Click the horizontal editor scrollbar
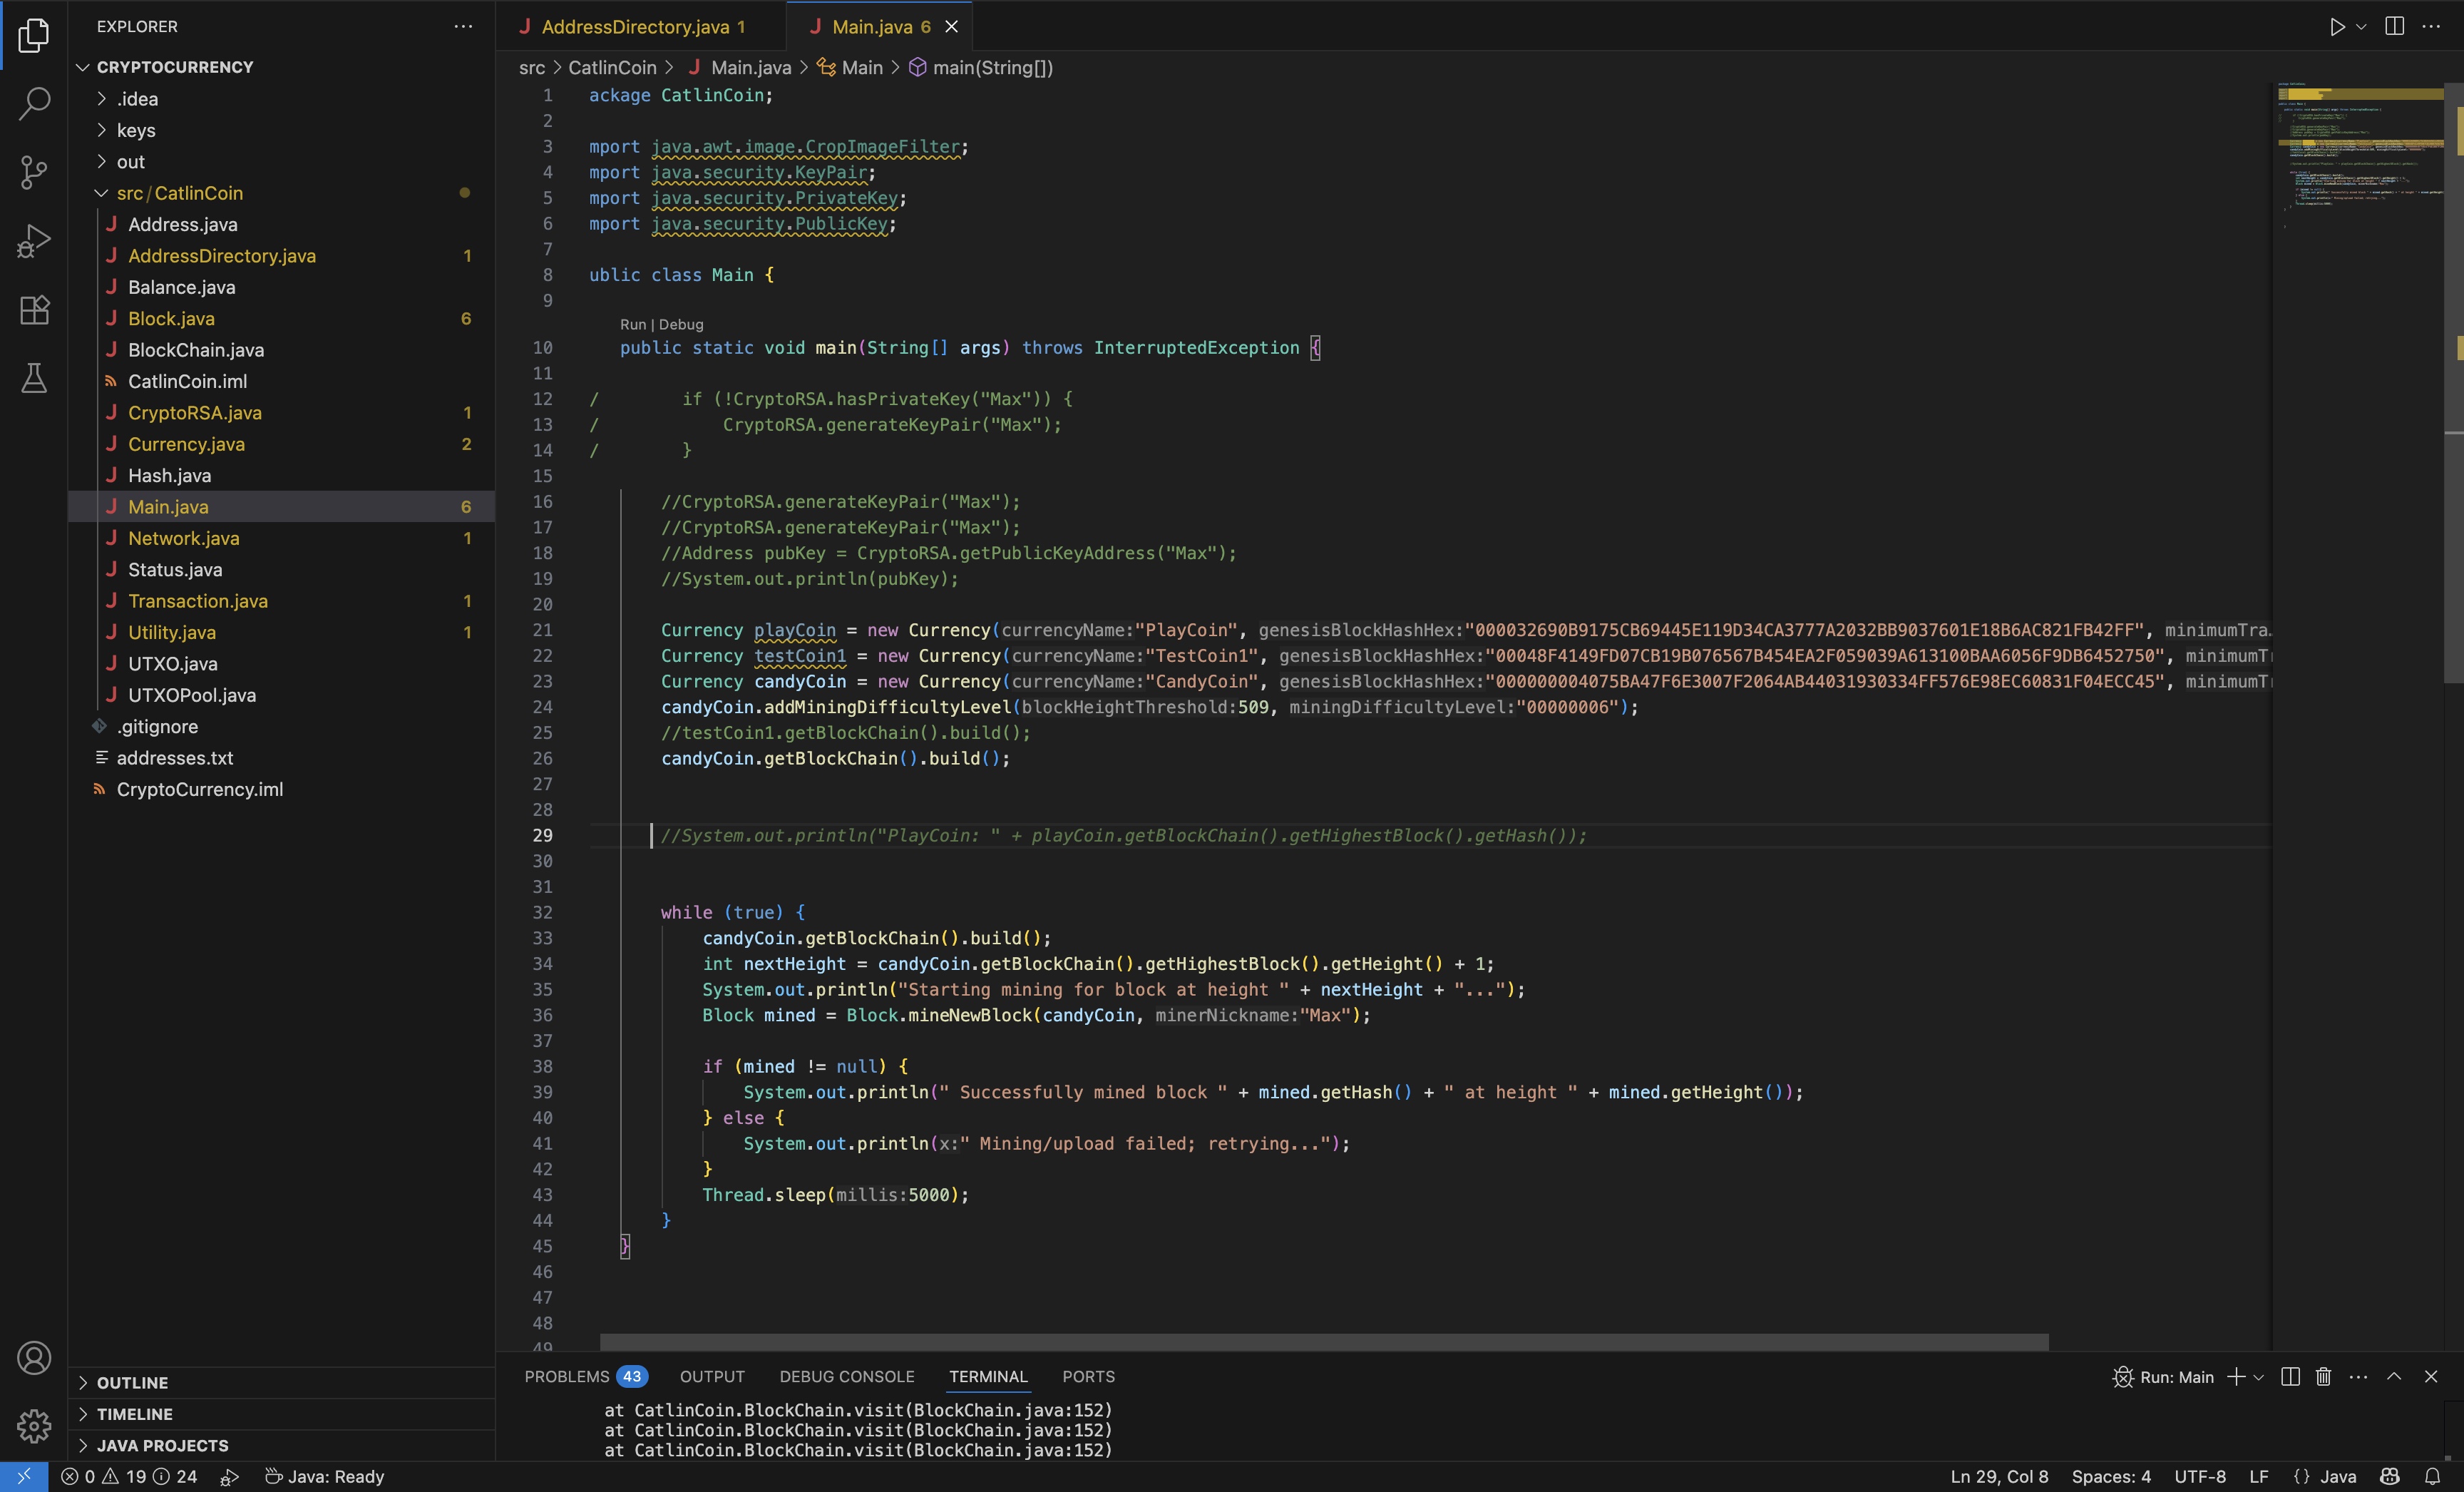 coord(1323,1342)
